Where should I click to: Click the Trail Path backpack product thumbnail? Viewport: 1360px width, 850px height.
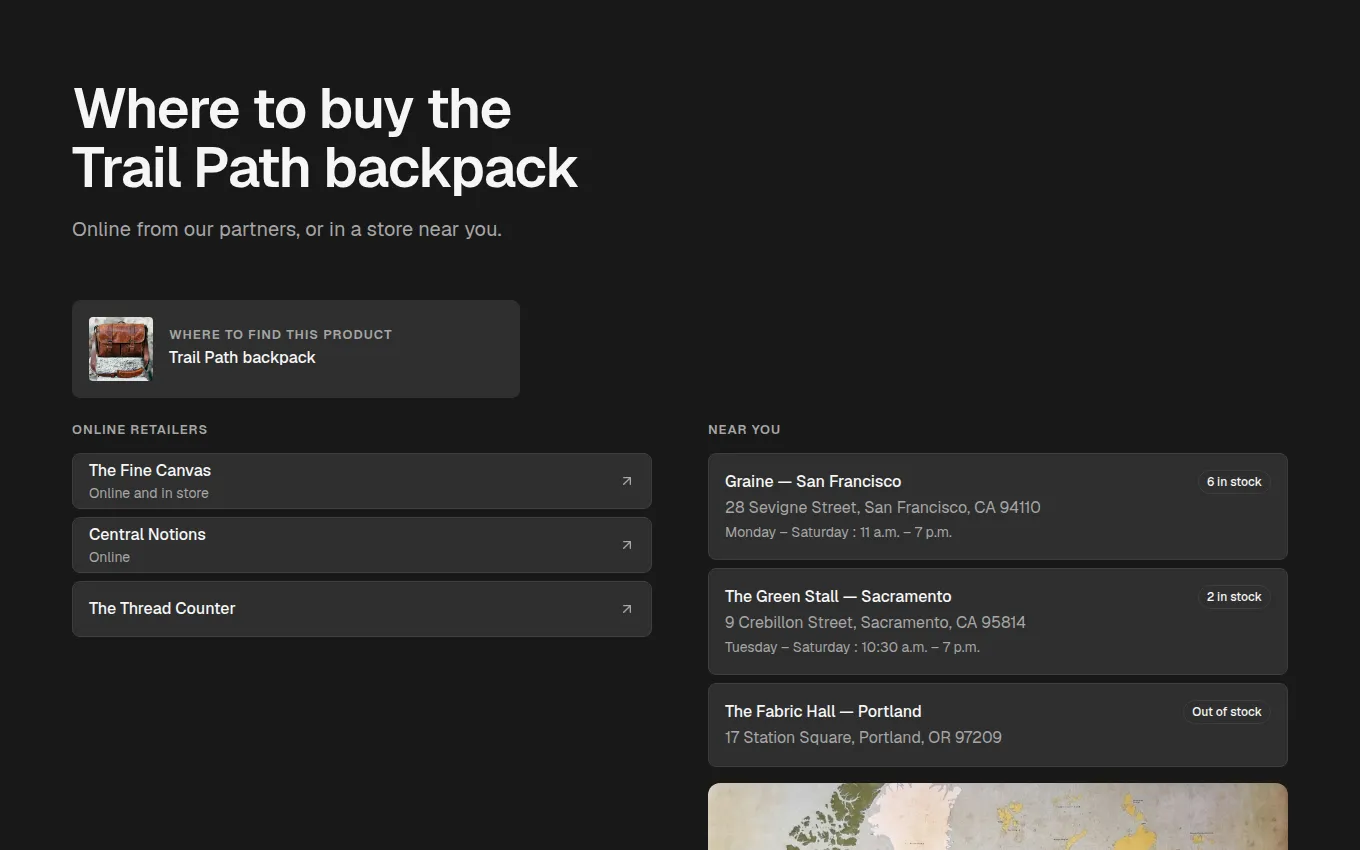coord(121,349)
